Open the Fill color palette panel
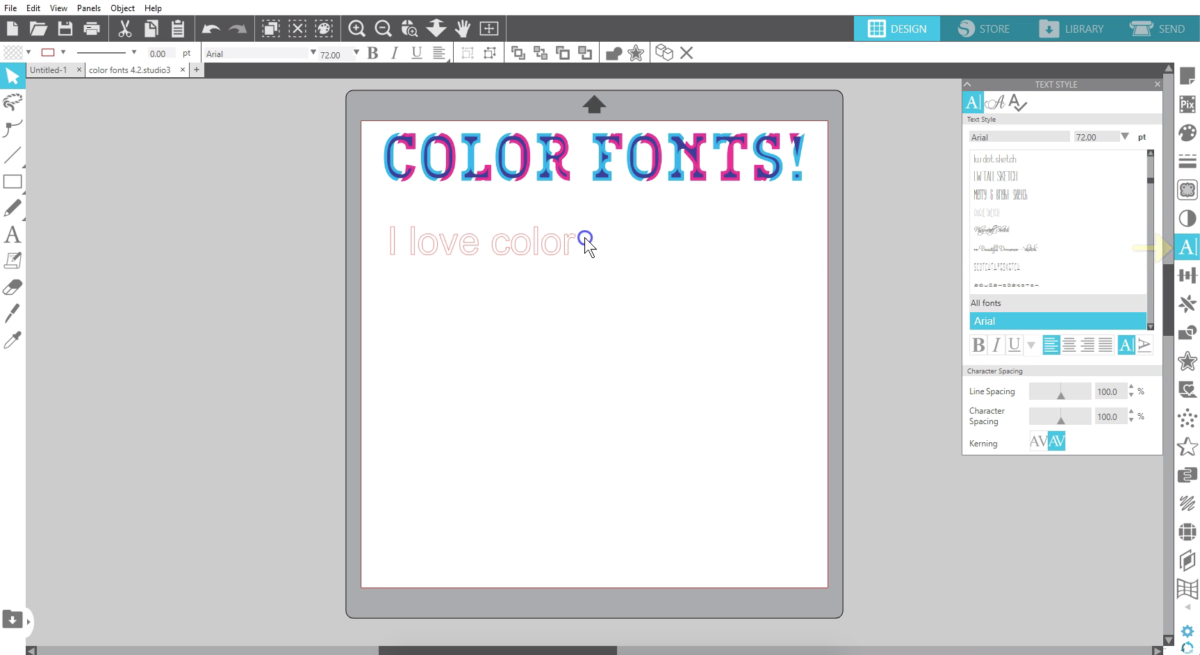The image size is (1200, 655). pos(1188,133)
